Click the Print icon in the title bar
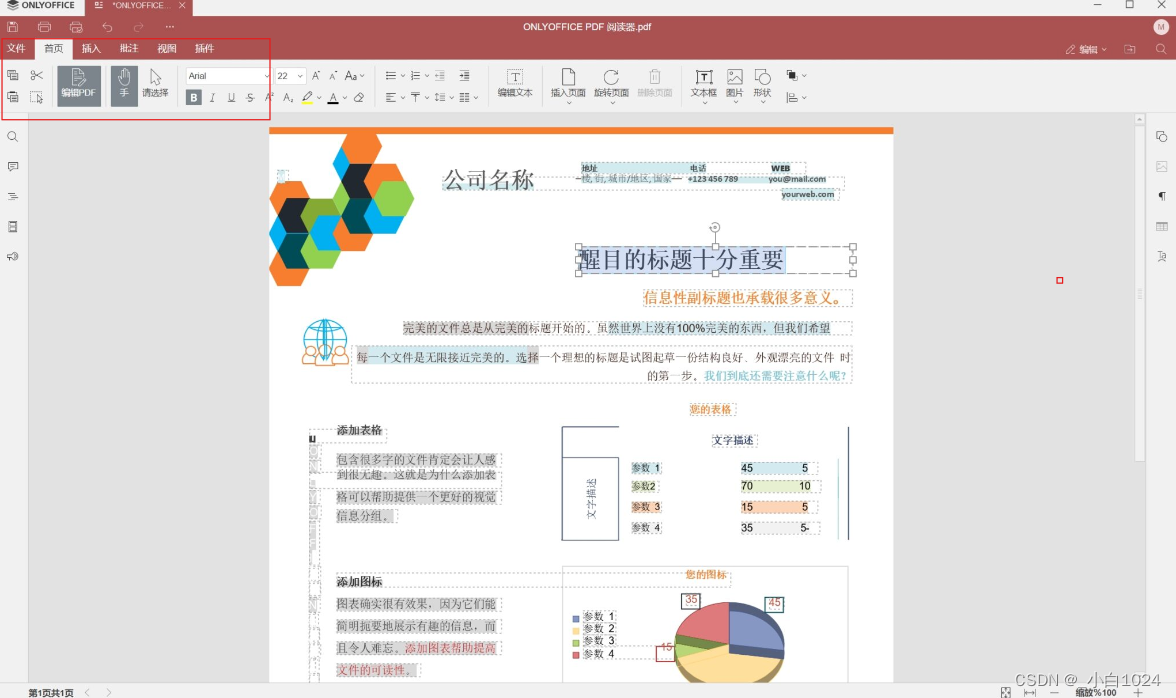1176x698 pixels. pyautogui.click(x=44, y=27)
